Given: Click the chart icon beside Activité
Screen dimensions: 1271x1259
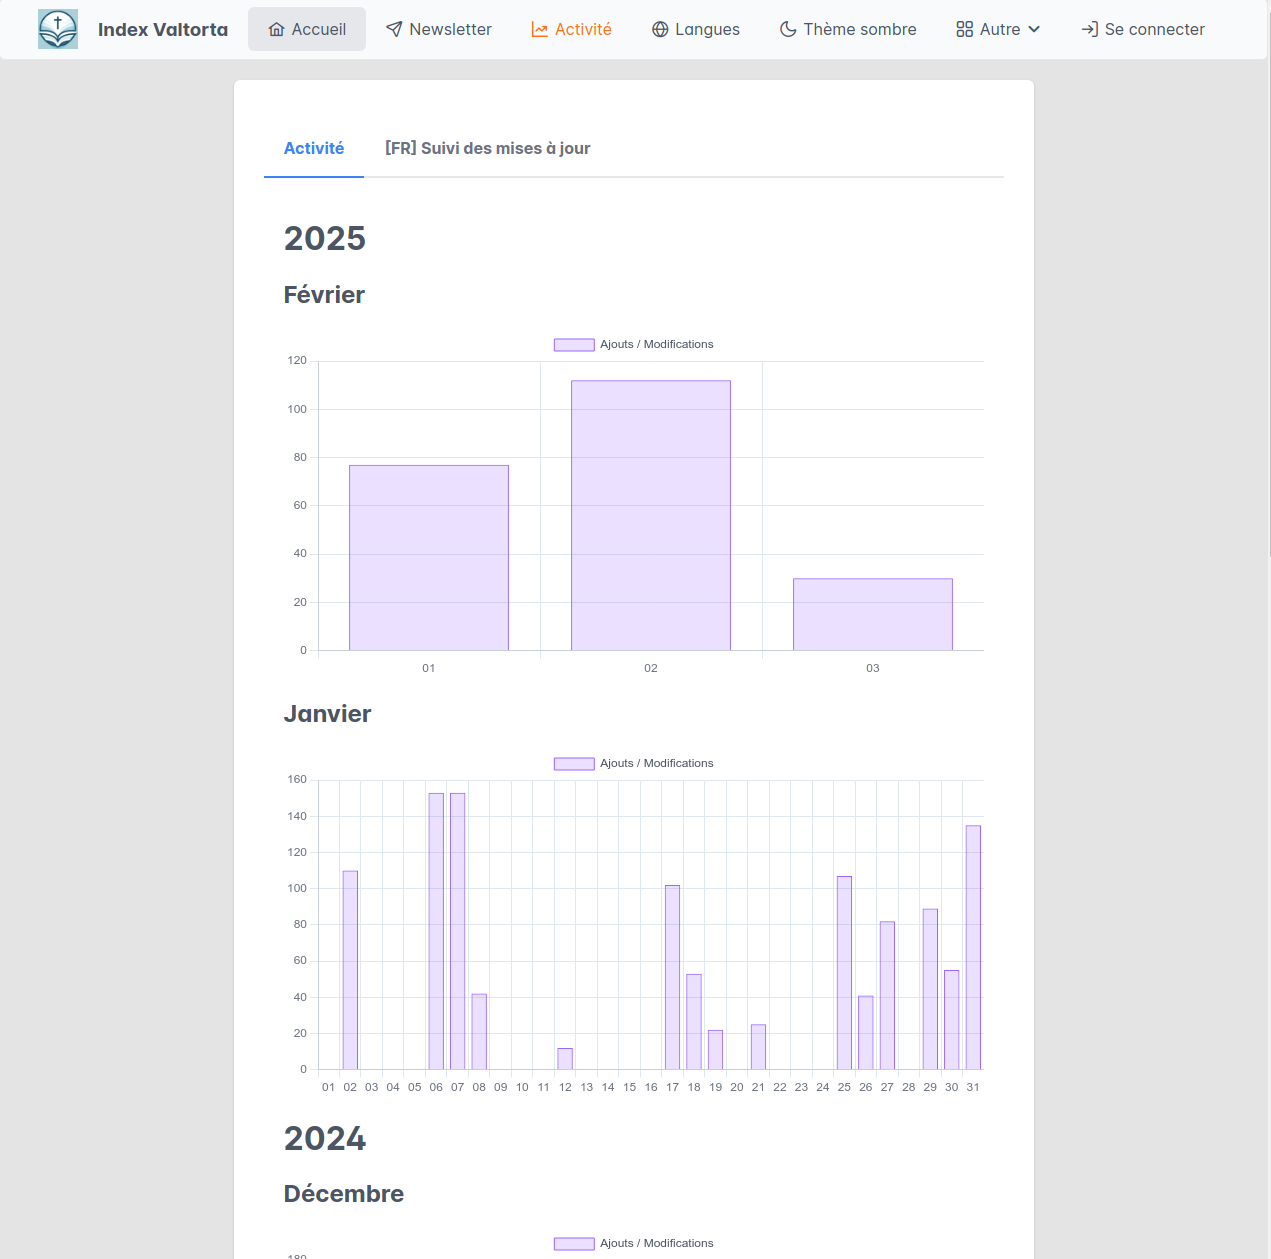Looking at the screenshot, I should click(x=540, y=30).
